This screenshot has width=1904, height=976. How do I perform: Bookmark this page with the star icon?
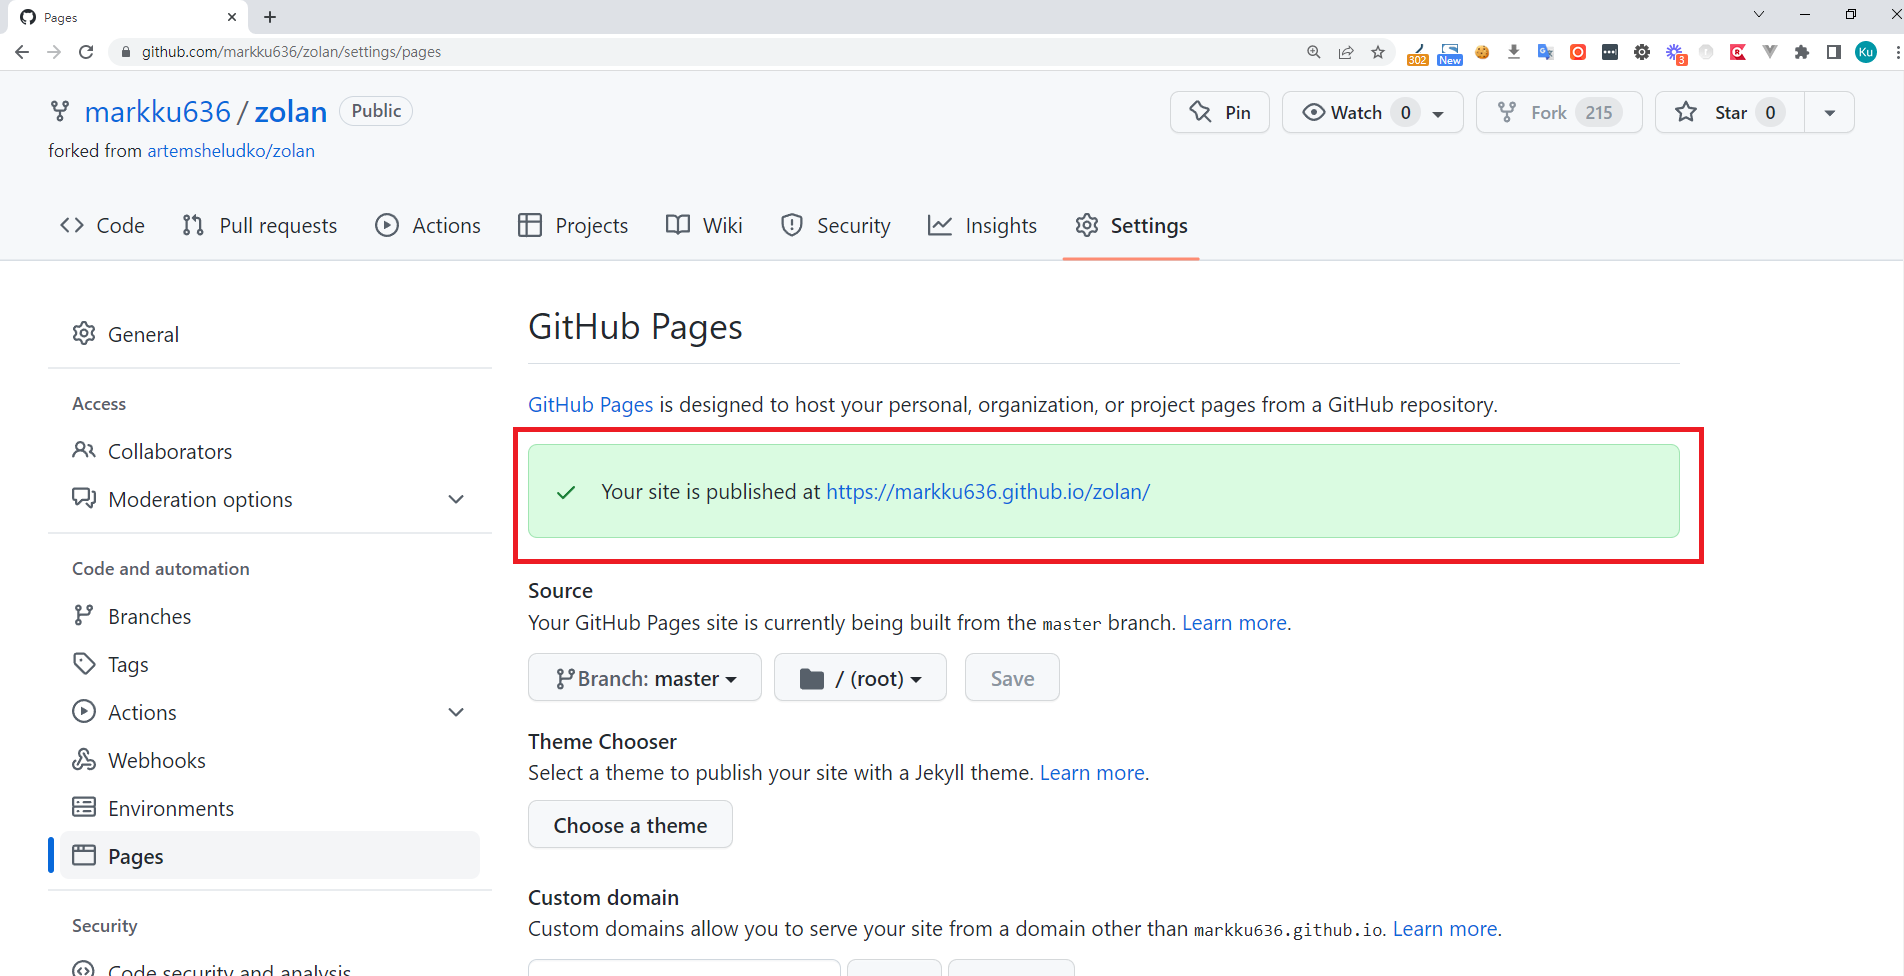1378,52
